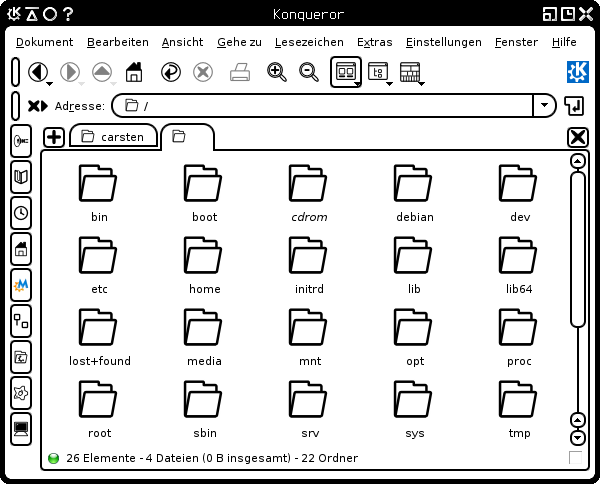This screenshot has width=600, height=484.
Task: Close the current tab with X
Action: 578,137
